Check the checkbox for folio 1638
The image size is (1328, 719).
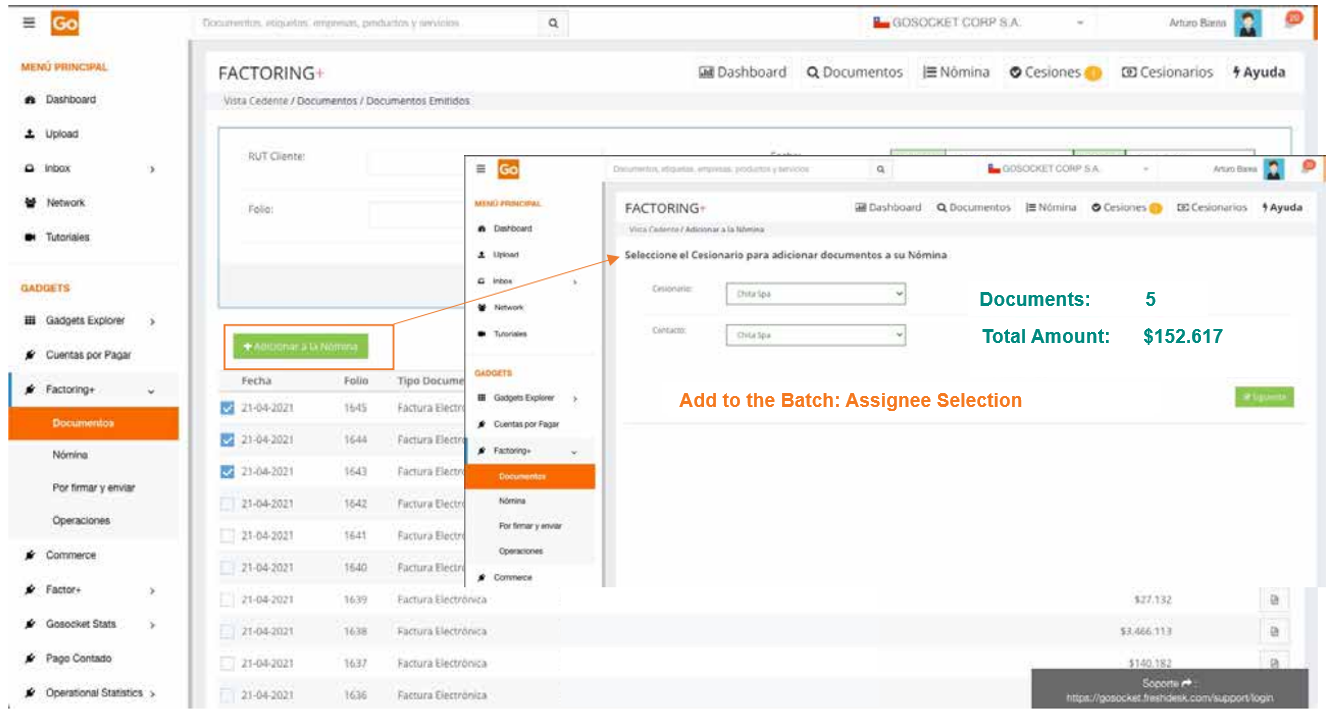tap(227, 632)
